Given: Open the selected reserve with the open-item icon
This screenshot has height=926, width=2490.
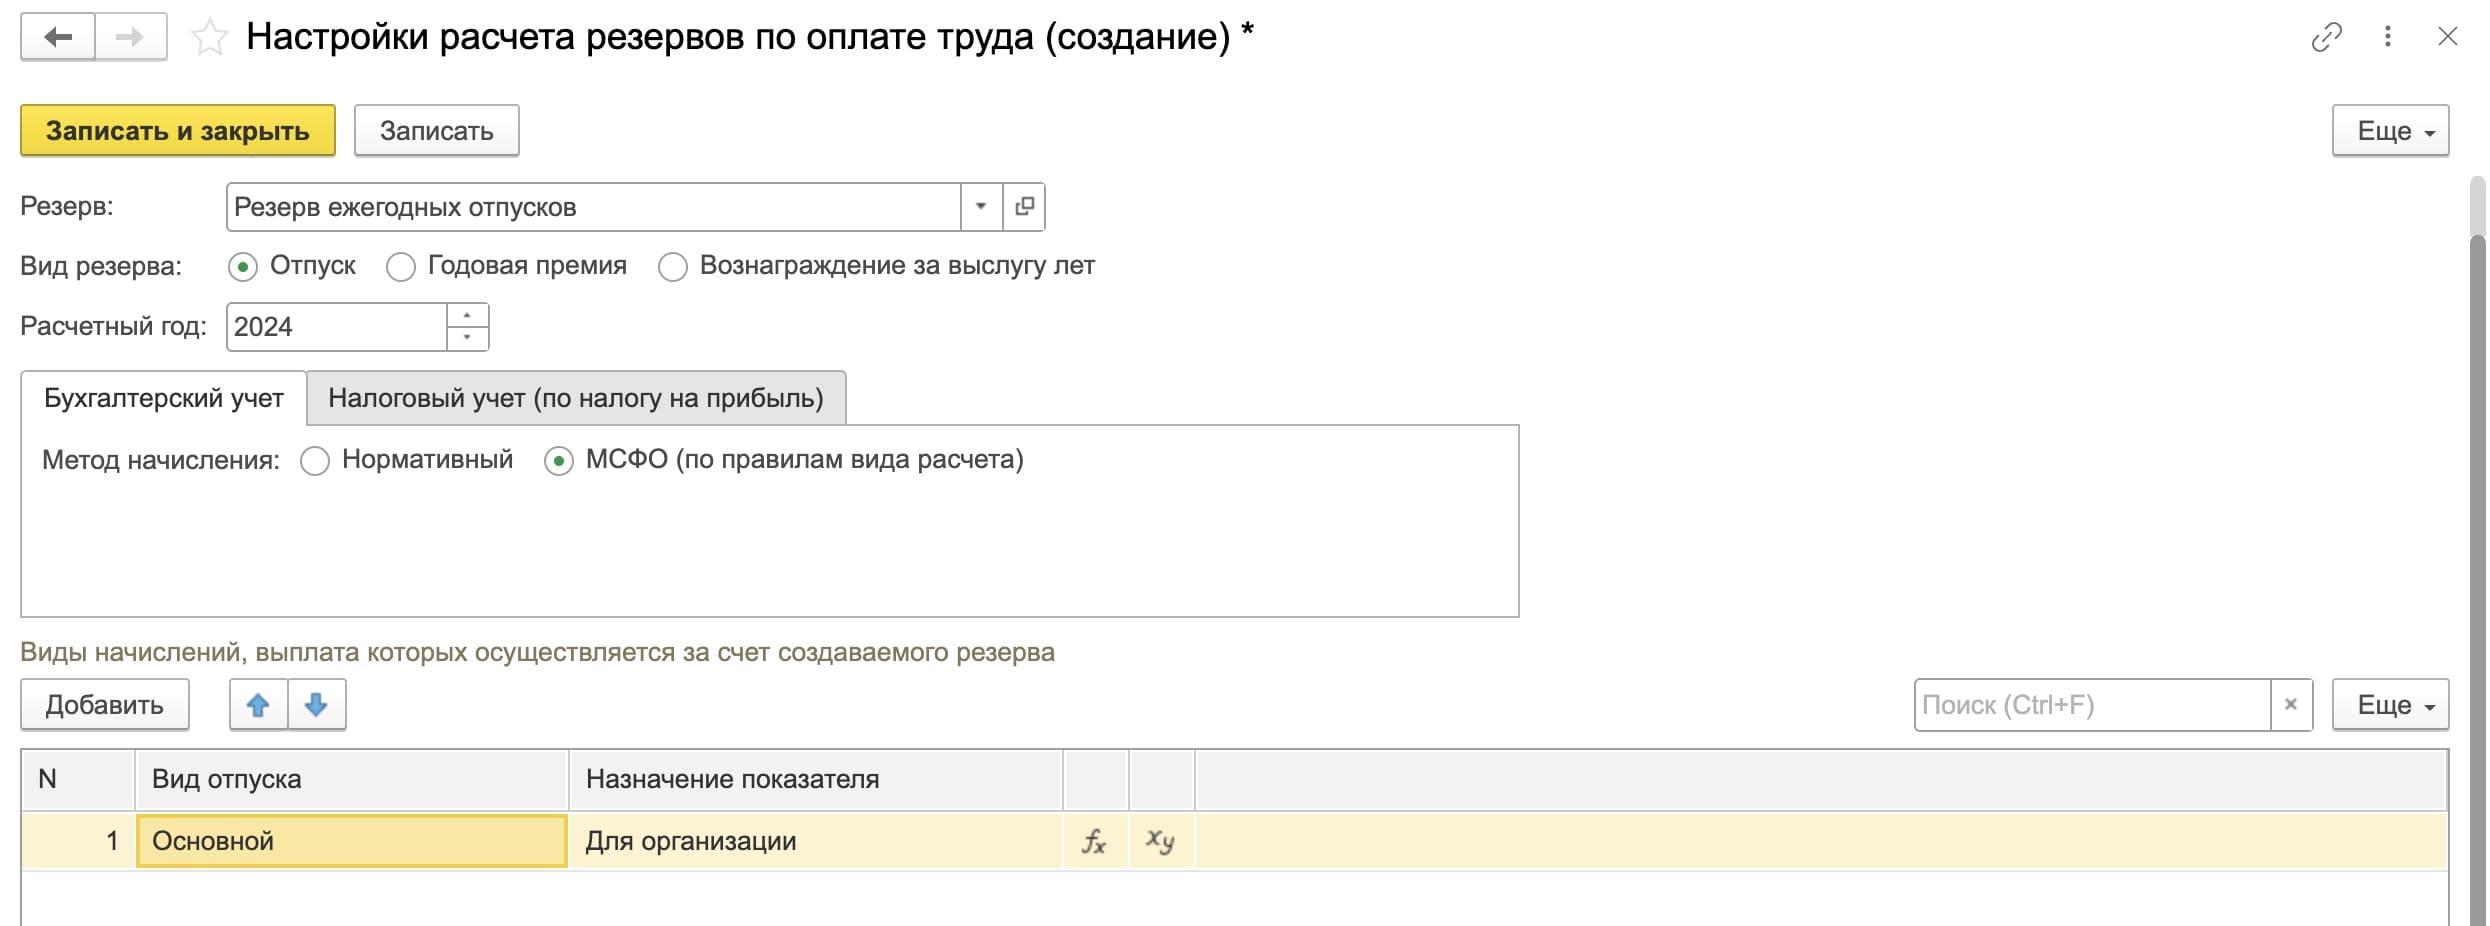Looking at the screenshot, I should tap(1024, 207).
